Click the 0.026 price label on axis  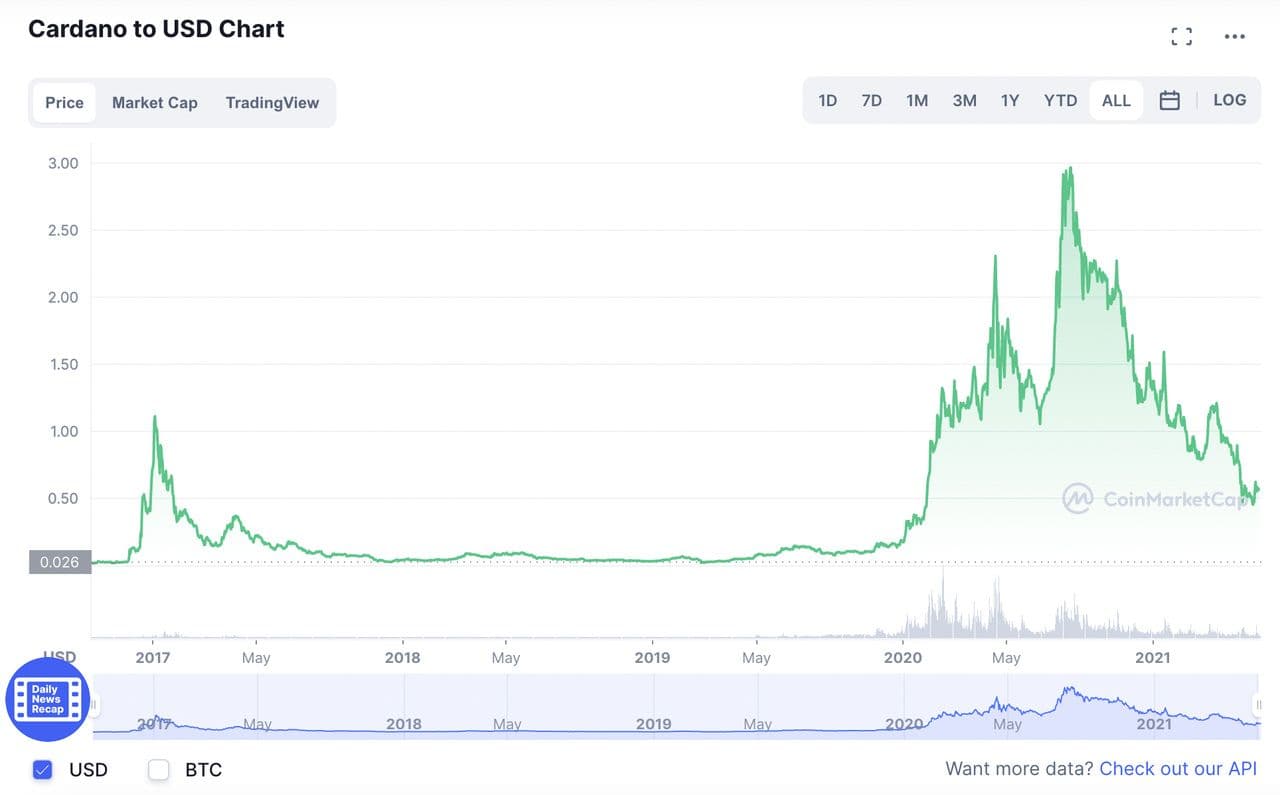tap(60, 562)
